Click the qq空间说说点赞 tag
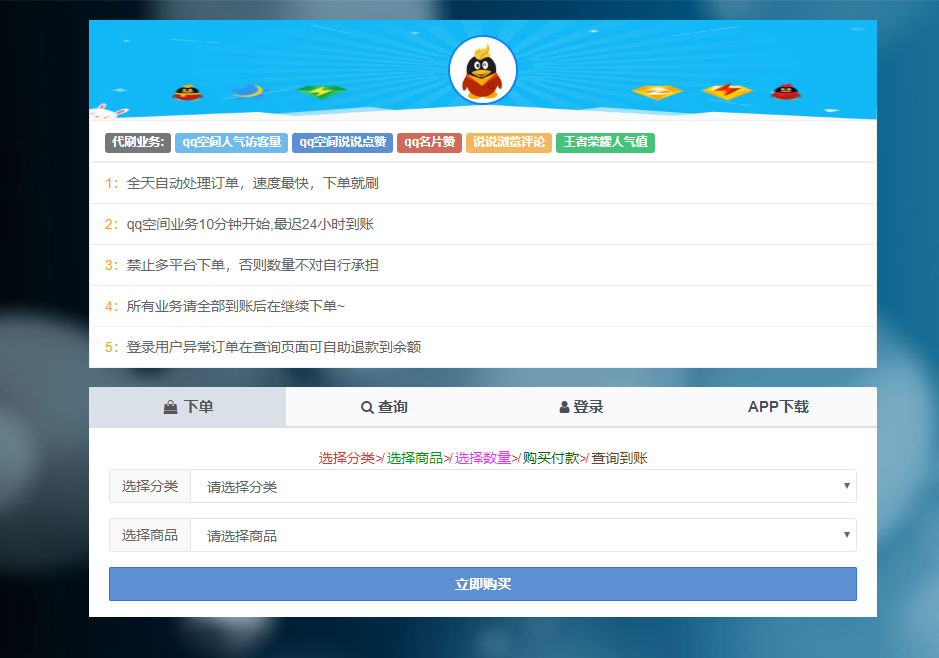Screen dimensions: 939x658 tap(343, 142)
